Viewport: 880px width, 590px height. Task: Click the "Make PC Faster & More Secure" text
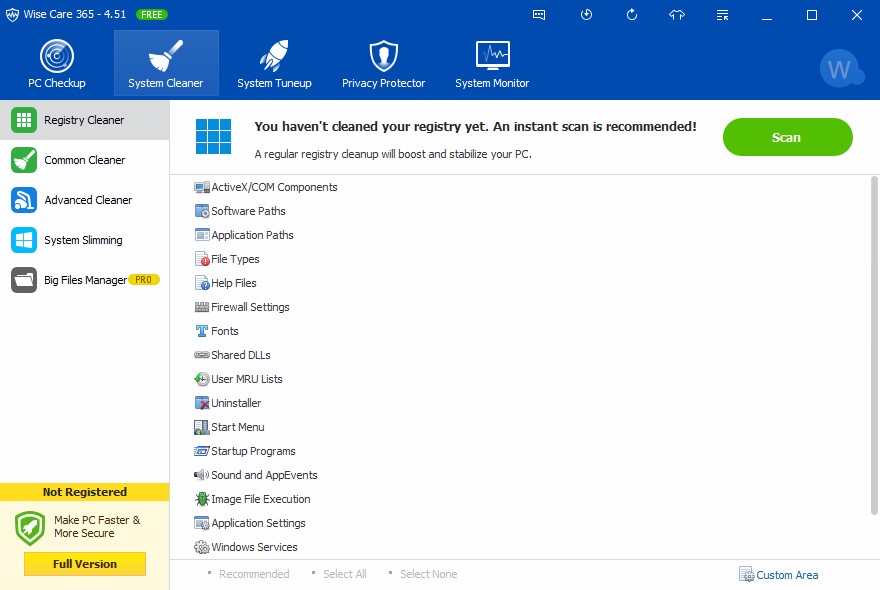pyautogui.click(x=97, y=527)
